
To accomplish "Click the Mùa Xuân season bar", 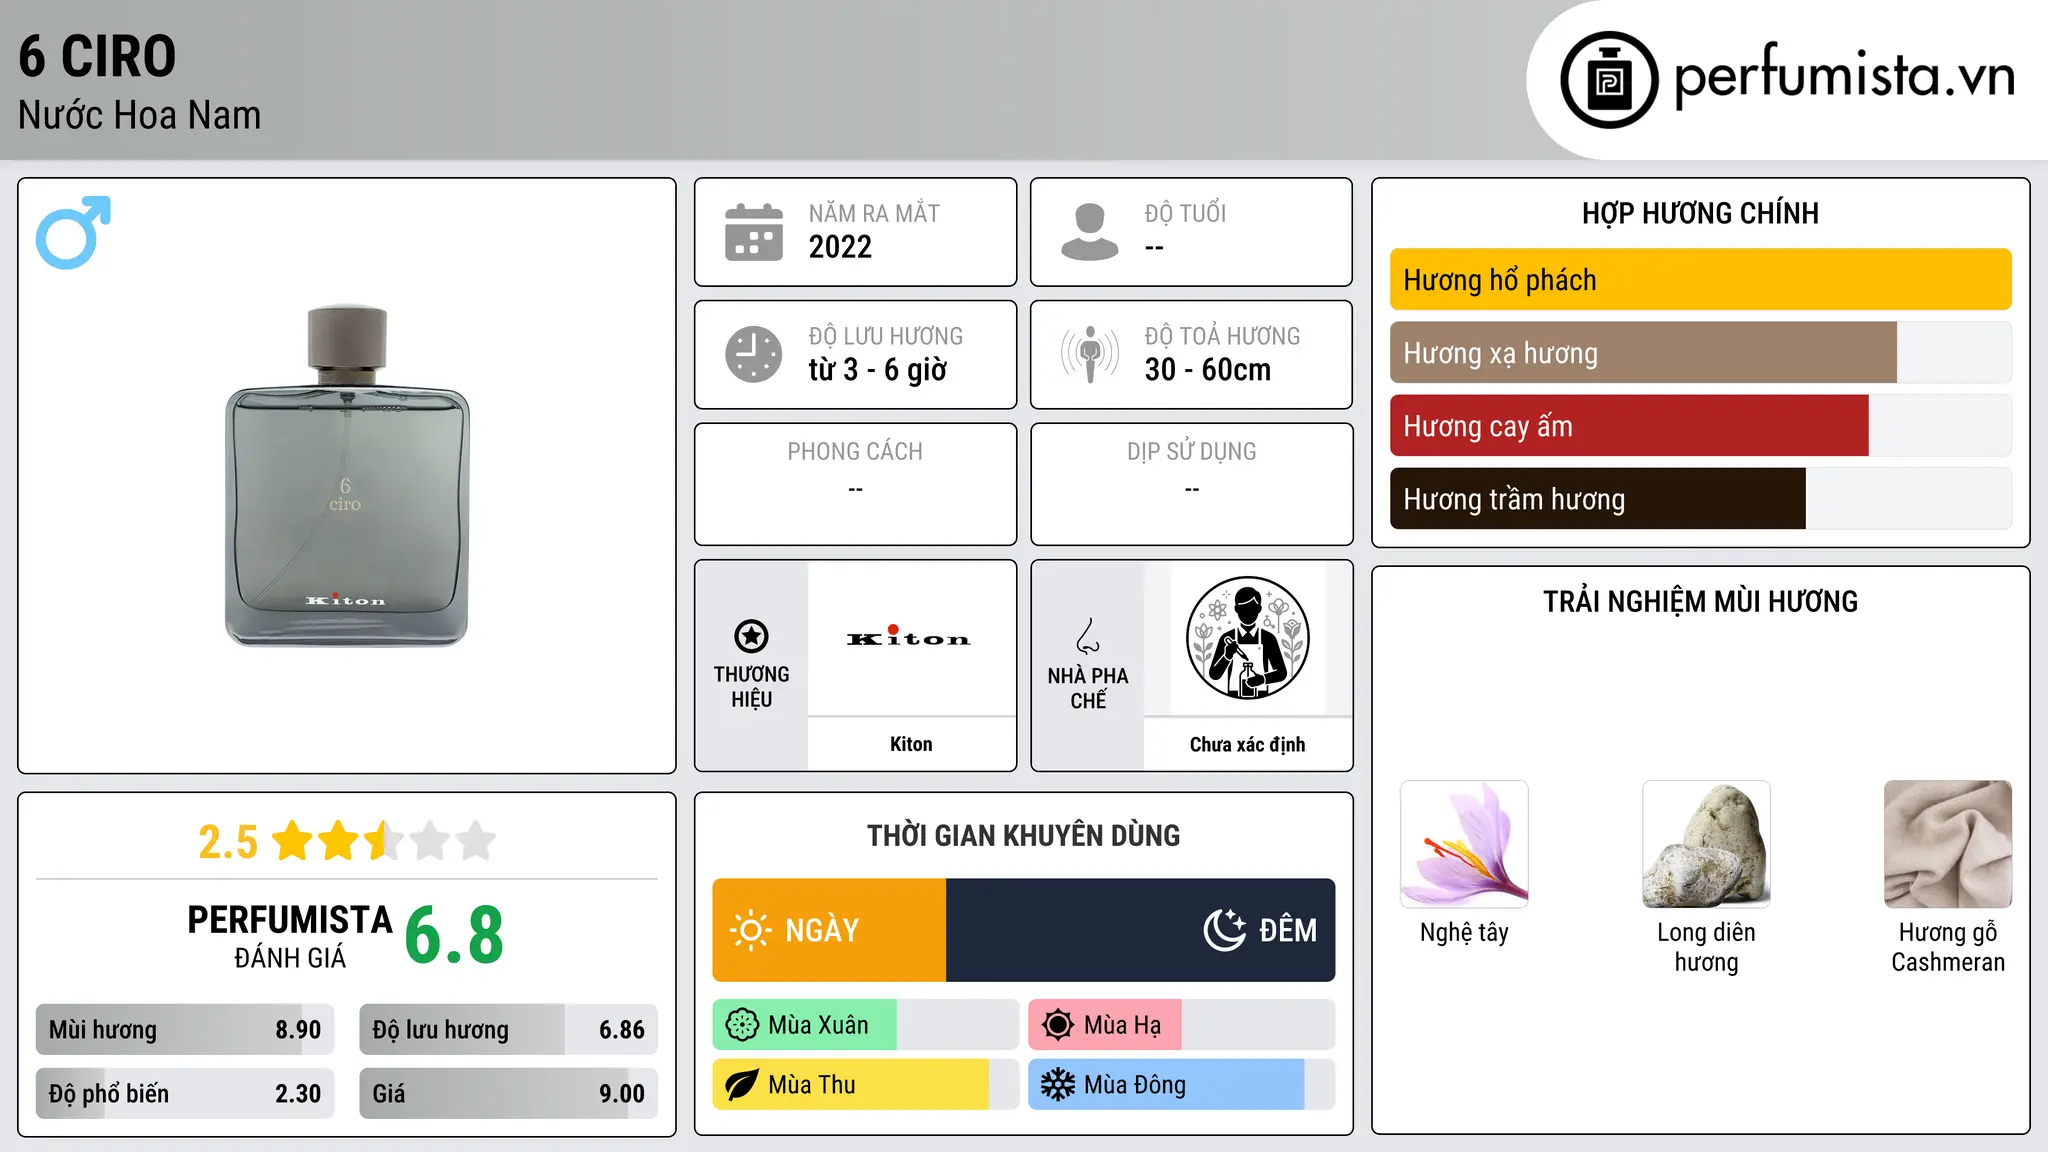I will click(866, 1025).
